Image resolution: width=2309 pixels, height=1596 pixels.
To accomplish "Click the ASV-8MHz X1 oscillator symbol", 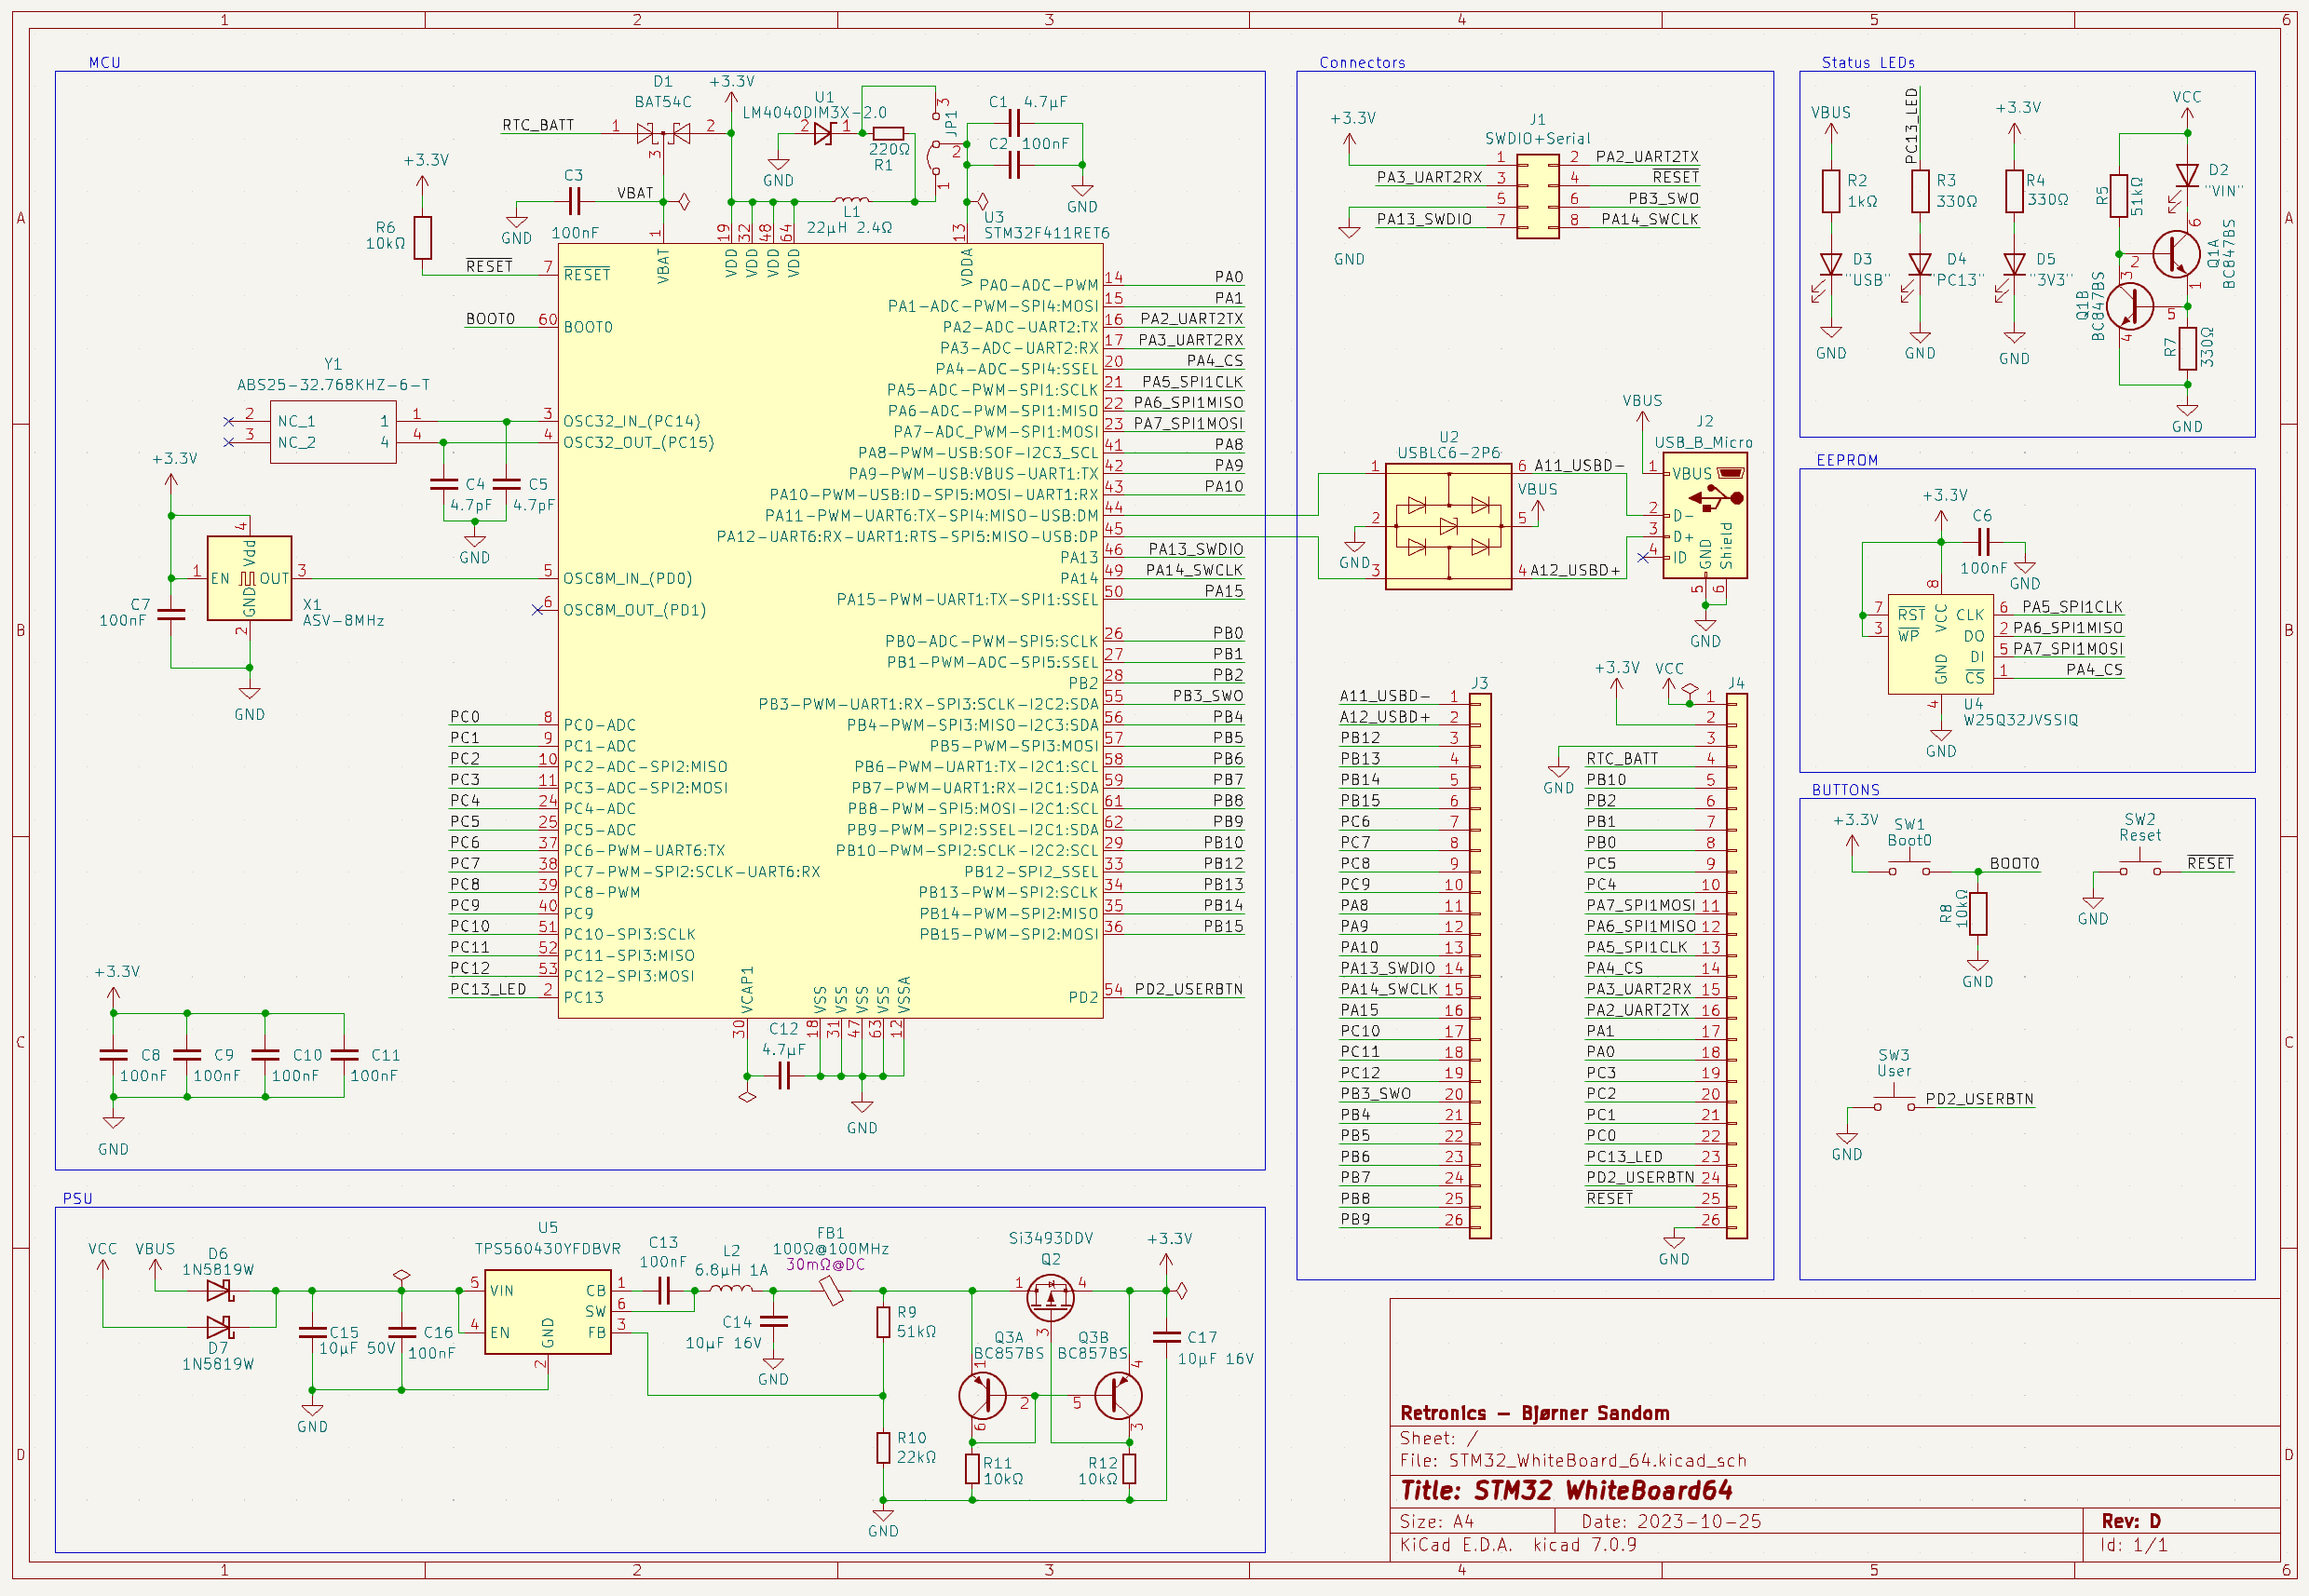I will 249,578.
